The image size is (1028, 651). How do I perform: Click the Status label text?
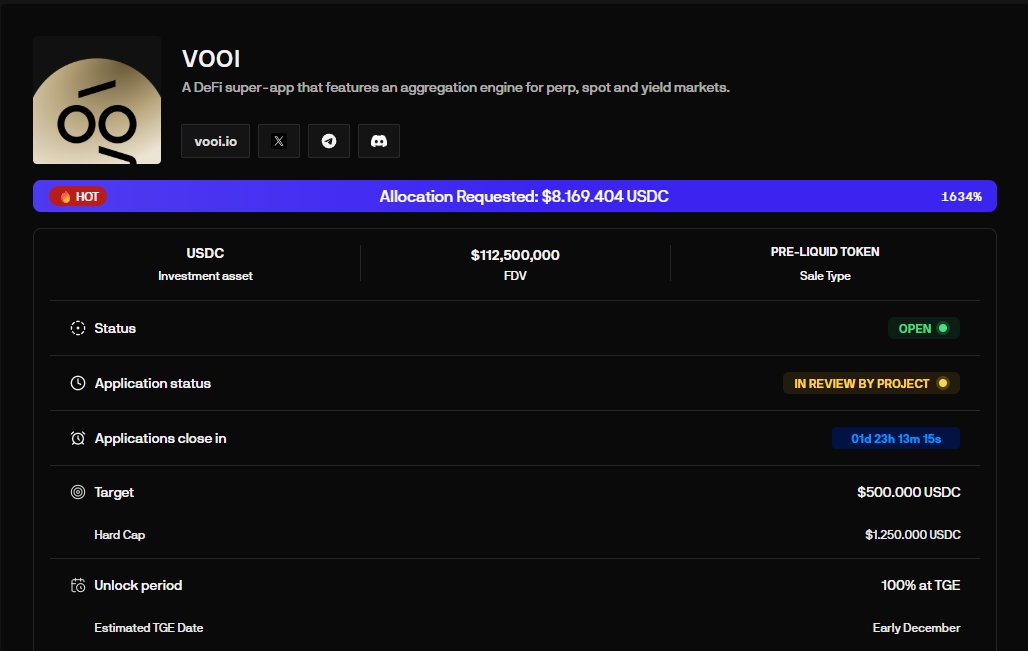click(x=115, y=328)
